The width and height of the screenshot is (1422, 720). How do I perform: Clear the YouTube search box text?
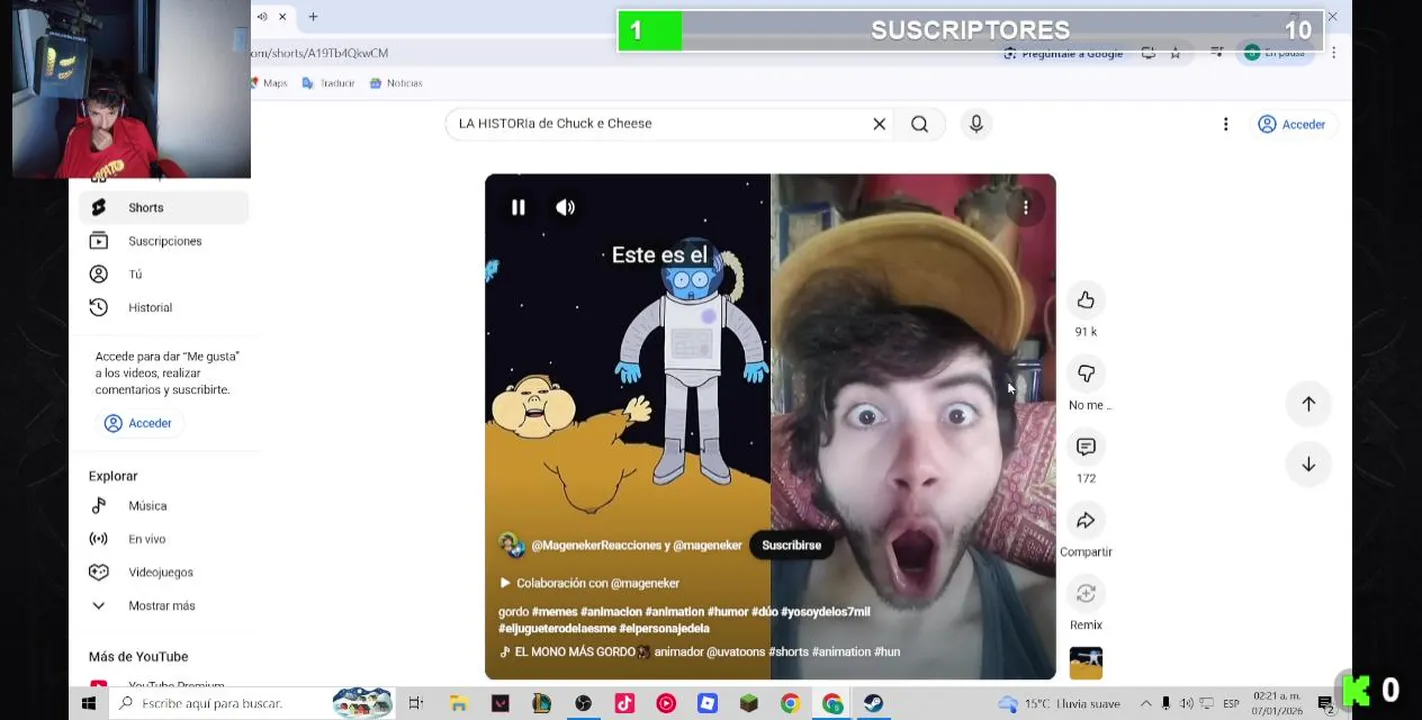(879, 124)
